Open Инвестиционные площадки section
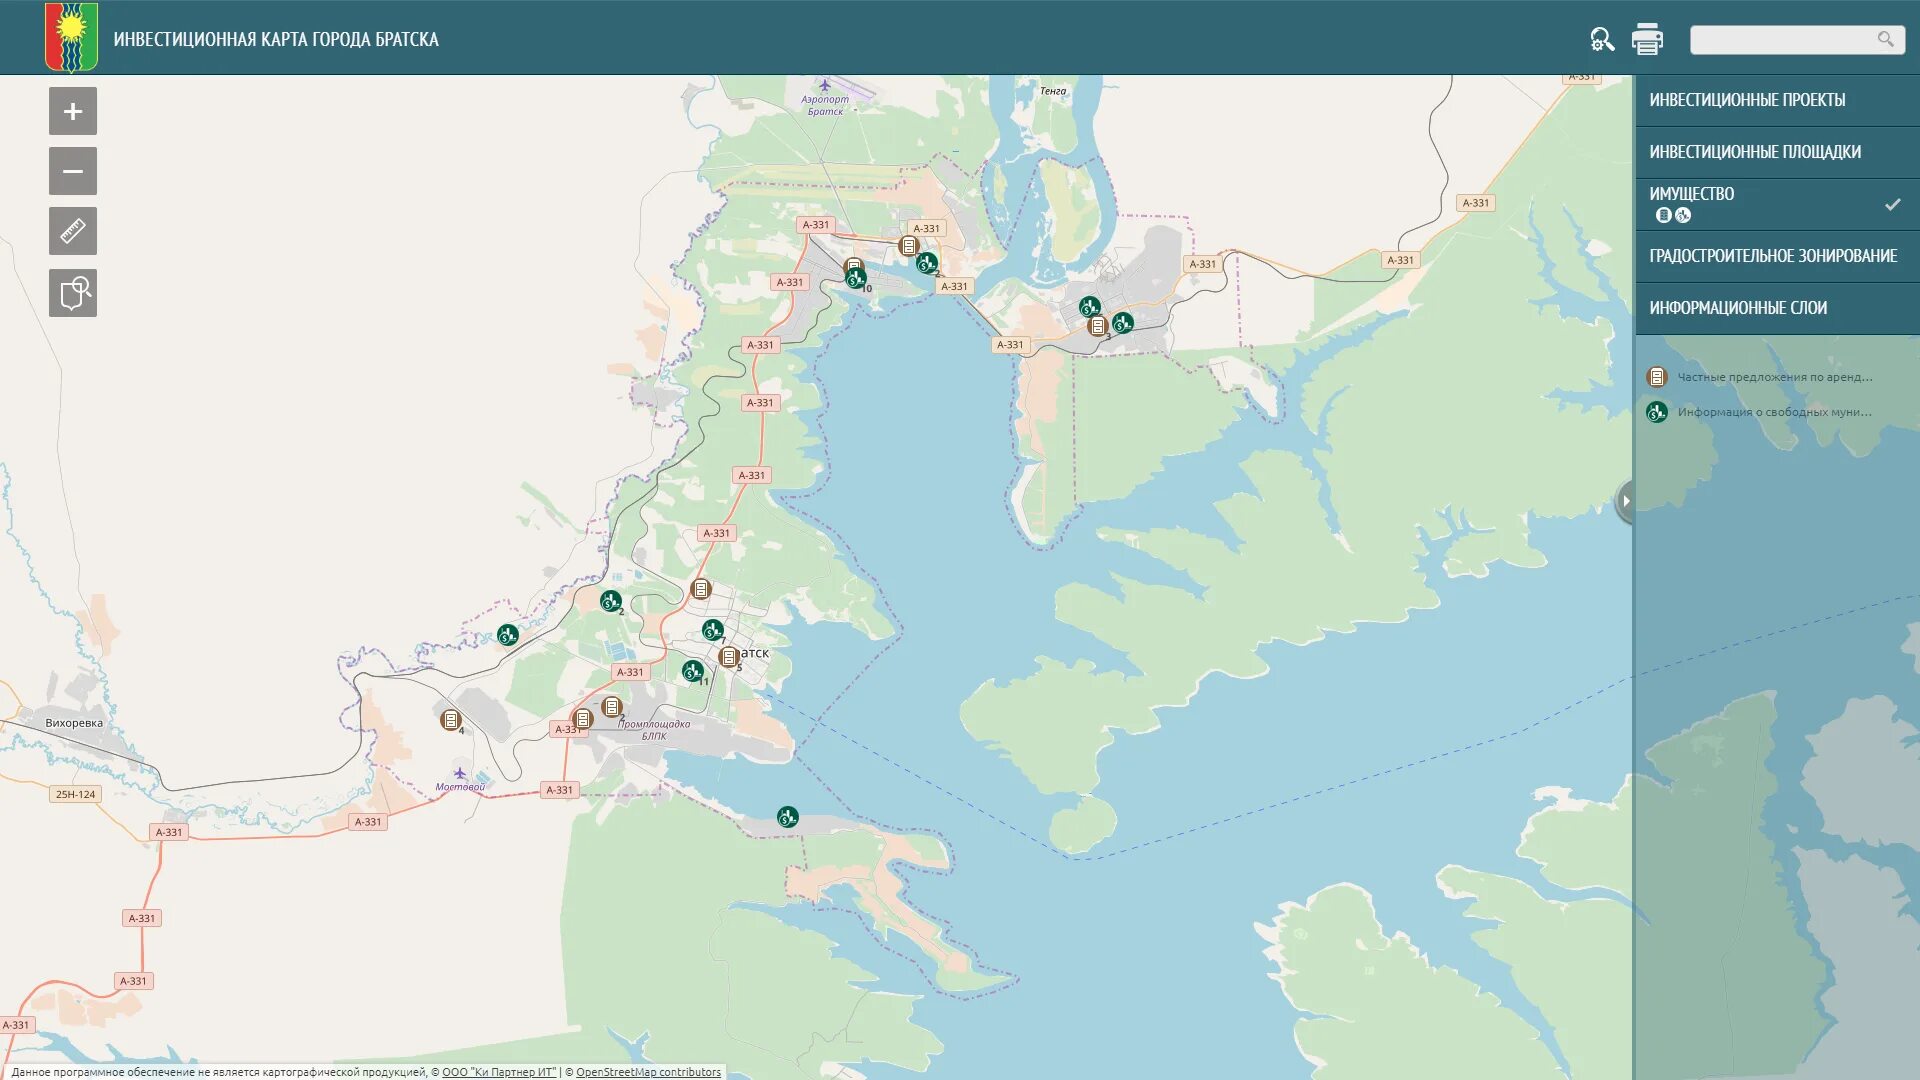The image size is (1920, 1080). 1777,152
